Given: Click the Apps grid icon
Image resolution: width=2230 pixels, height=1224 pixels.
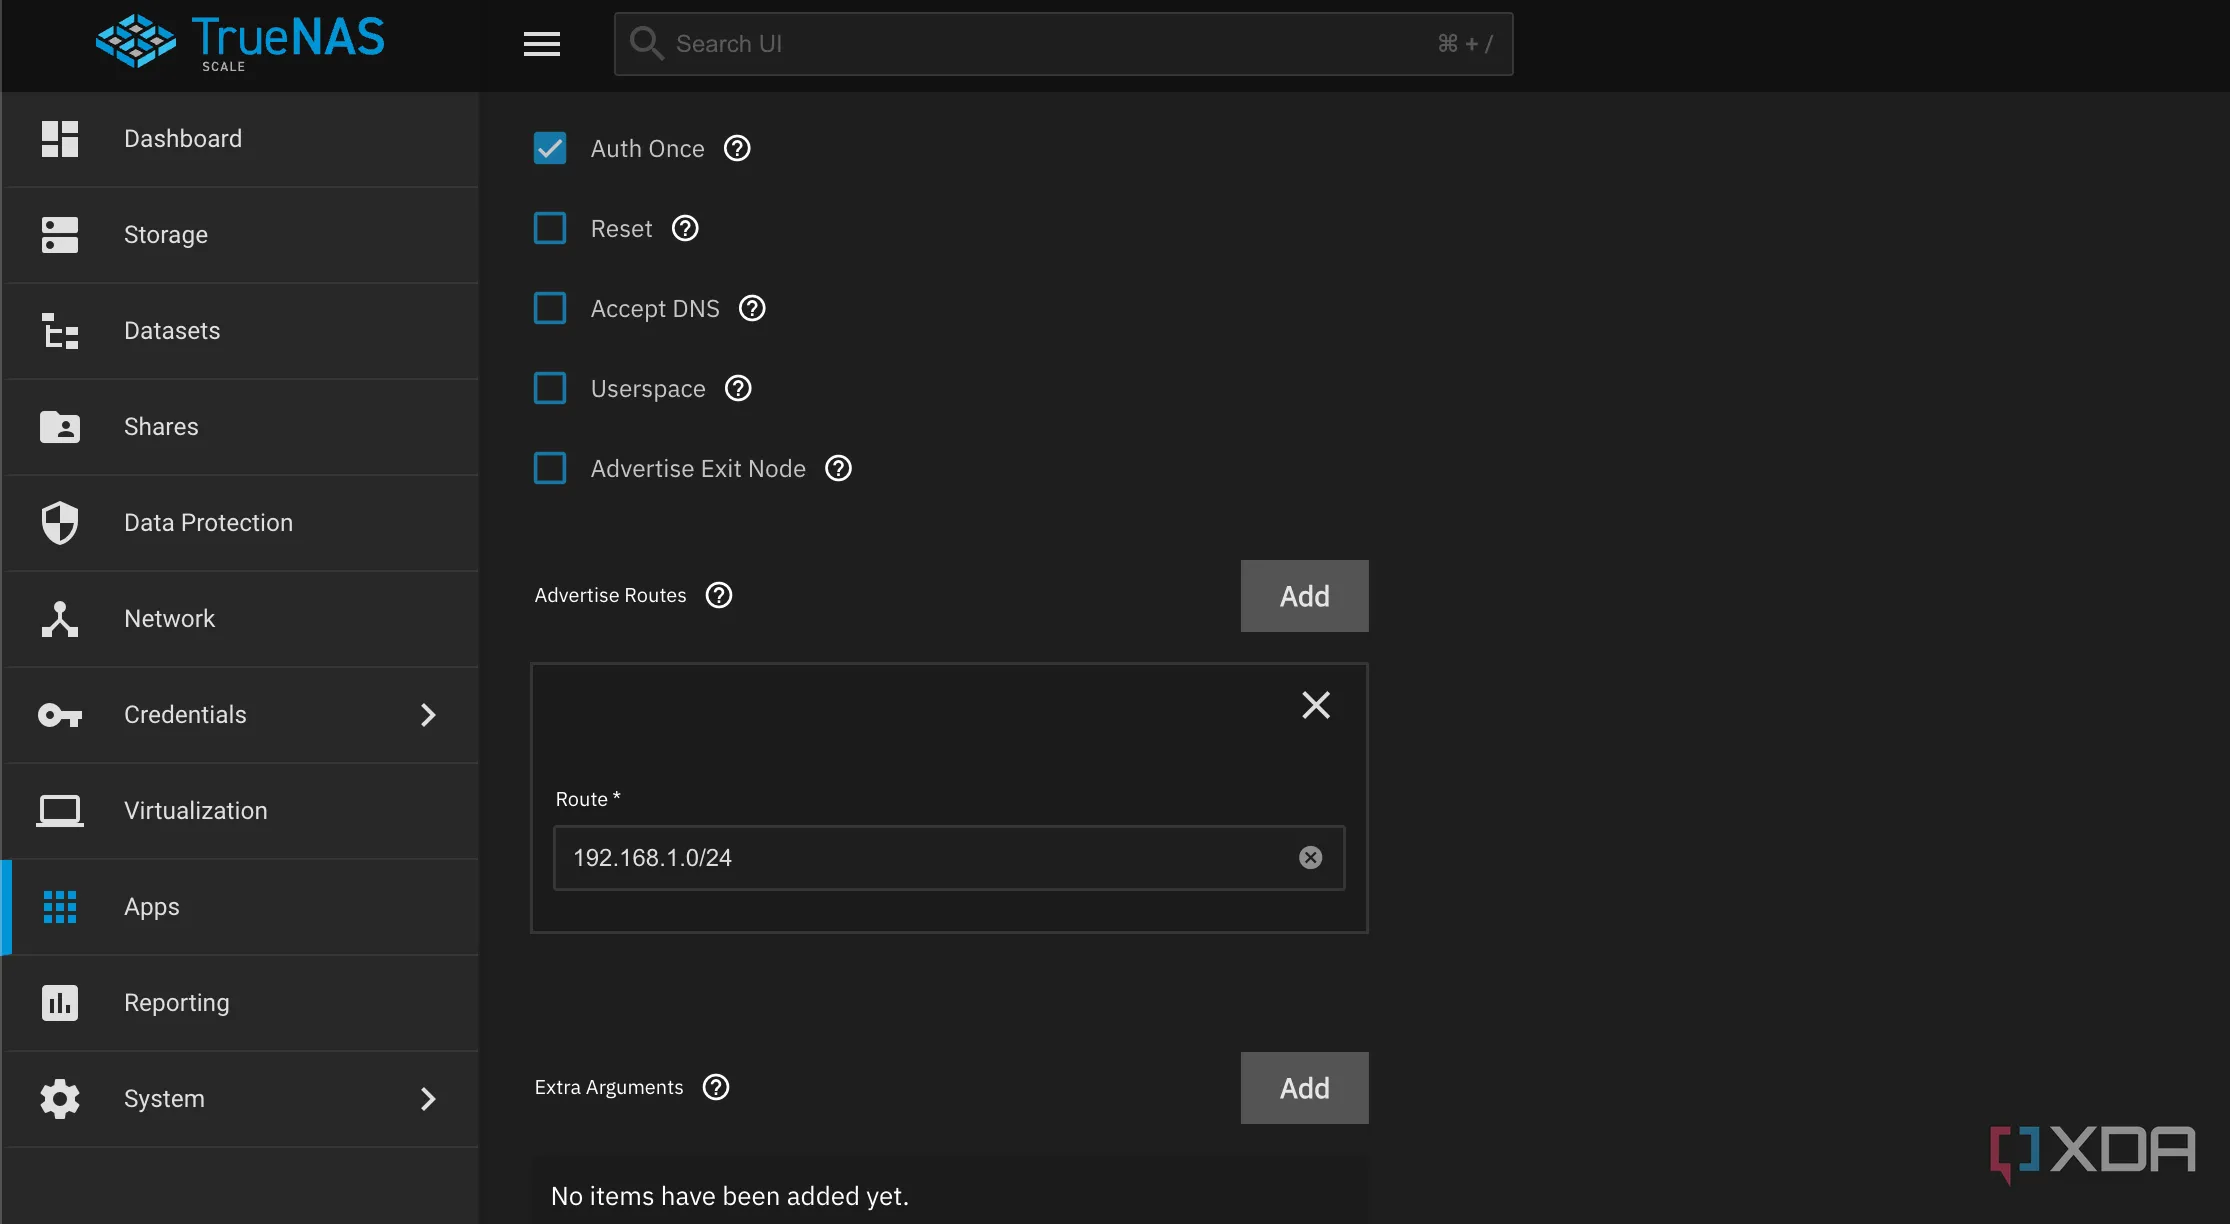Looking at the screenshot, I should tap(60, 907).
